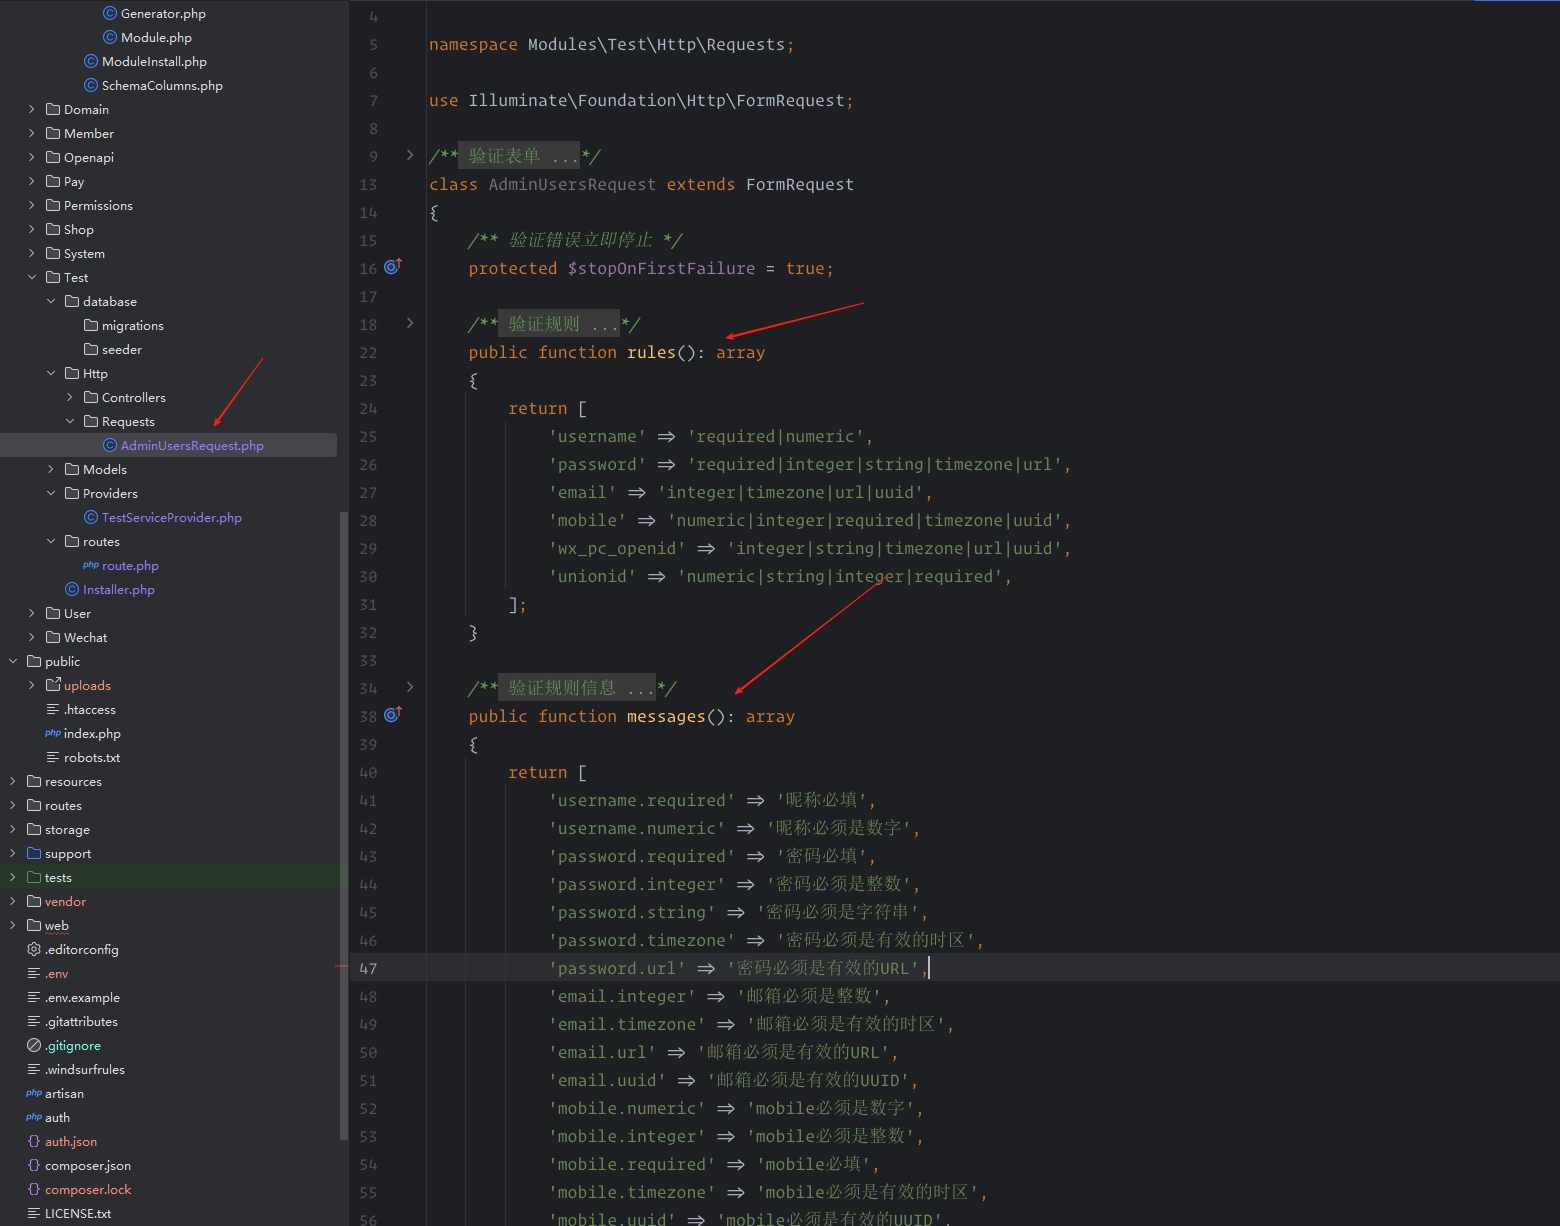The height and width of the screenshot is (1226, 1560).
Task: Click the TestServiceProvider.php class icon
Action: pos(91,517)
